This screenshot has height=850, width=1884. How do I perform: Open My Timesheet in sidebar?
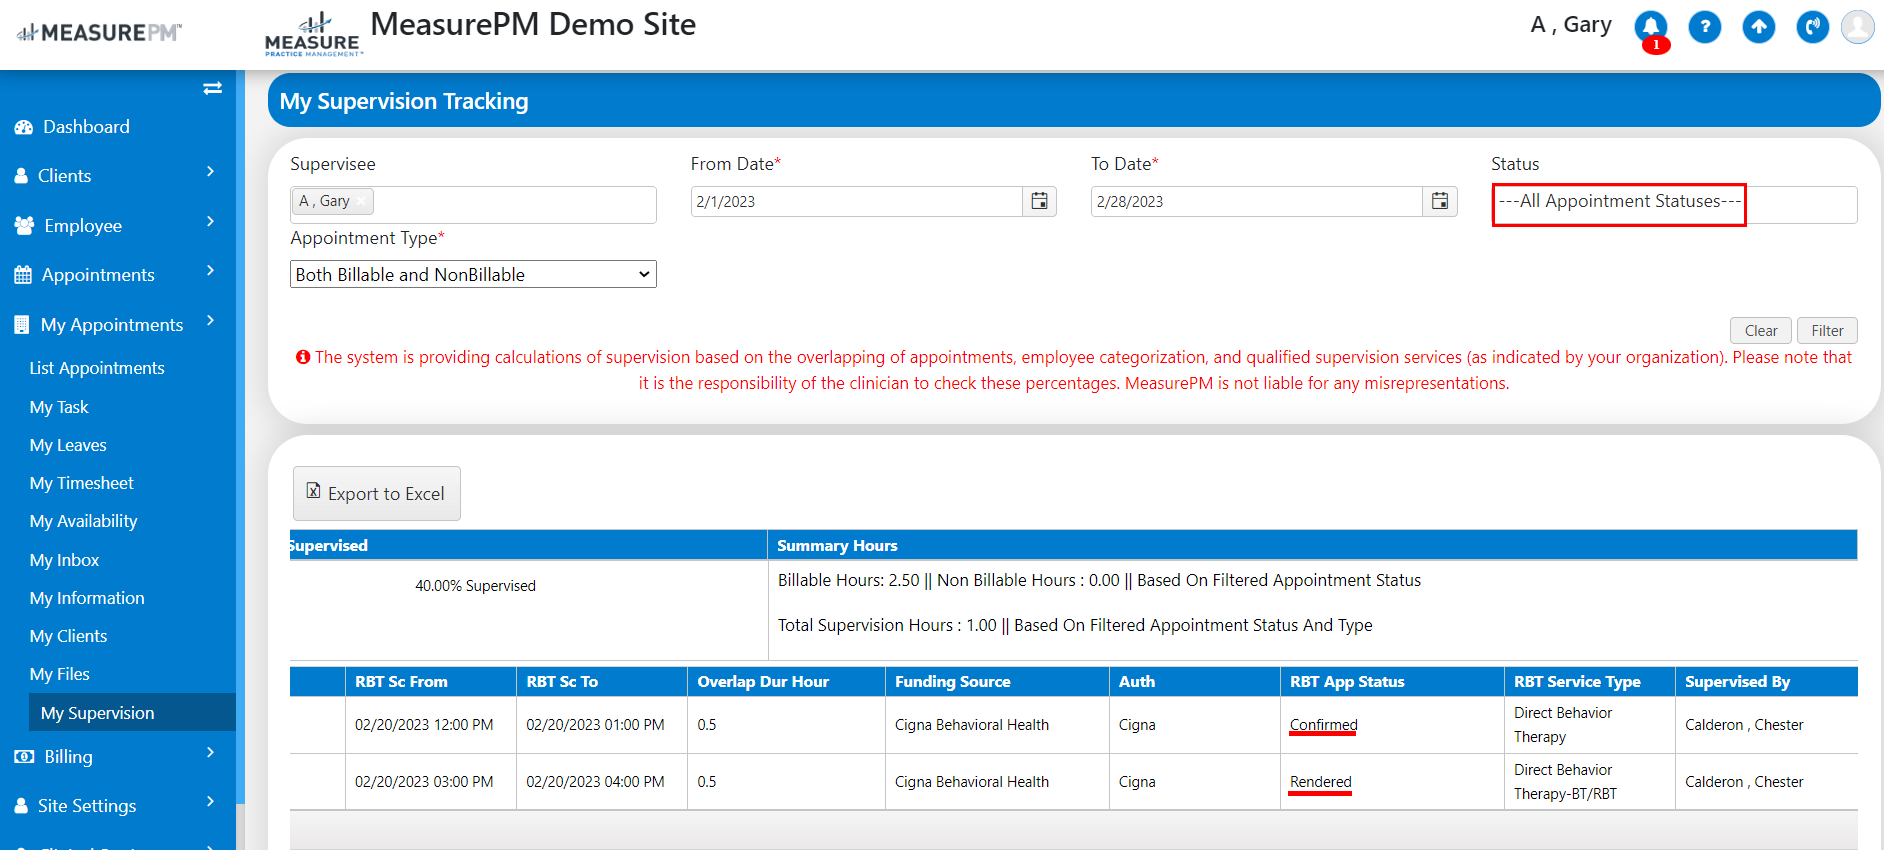tap(81, 483)
